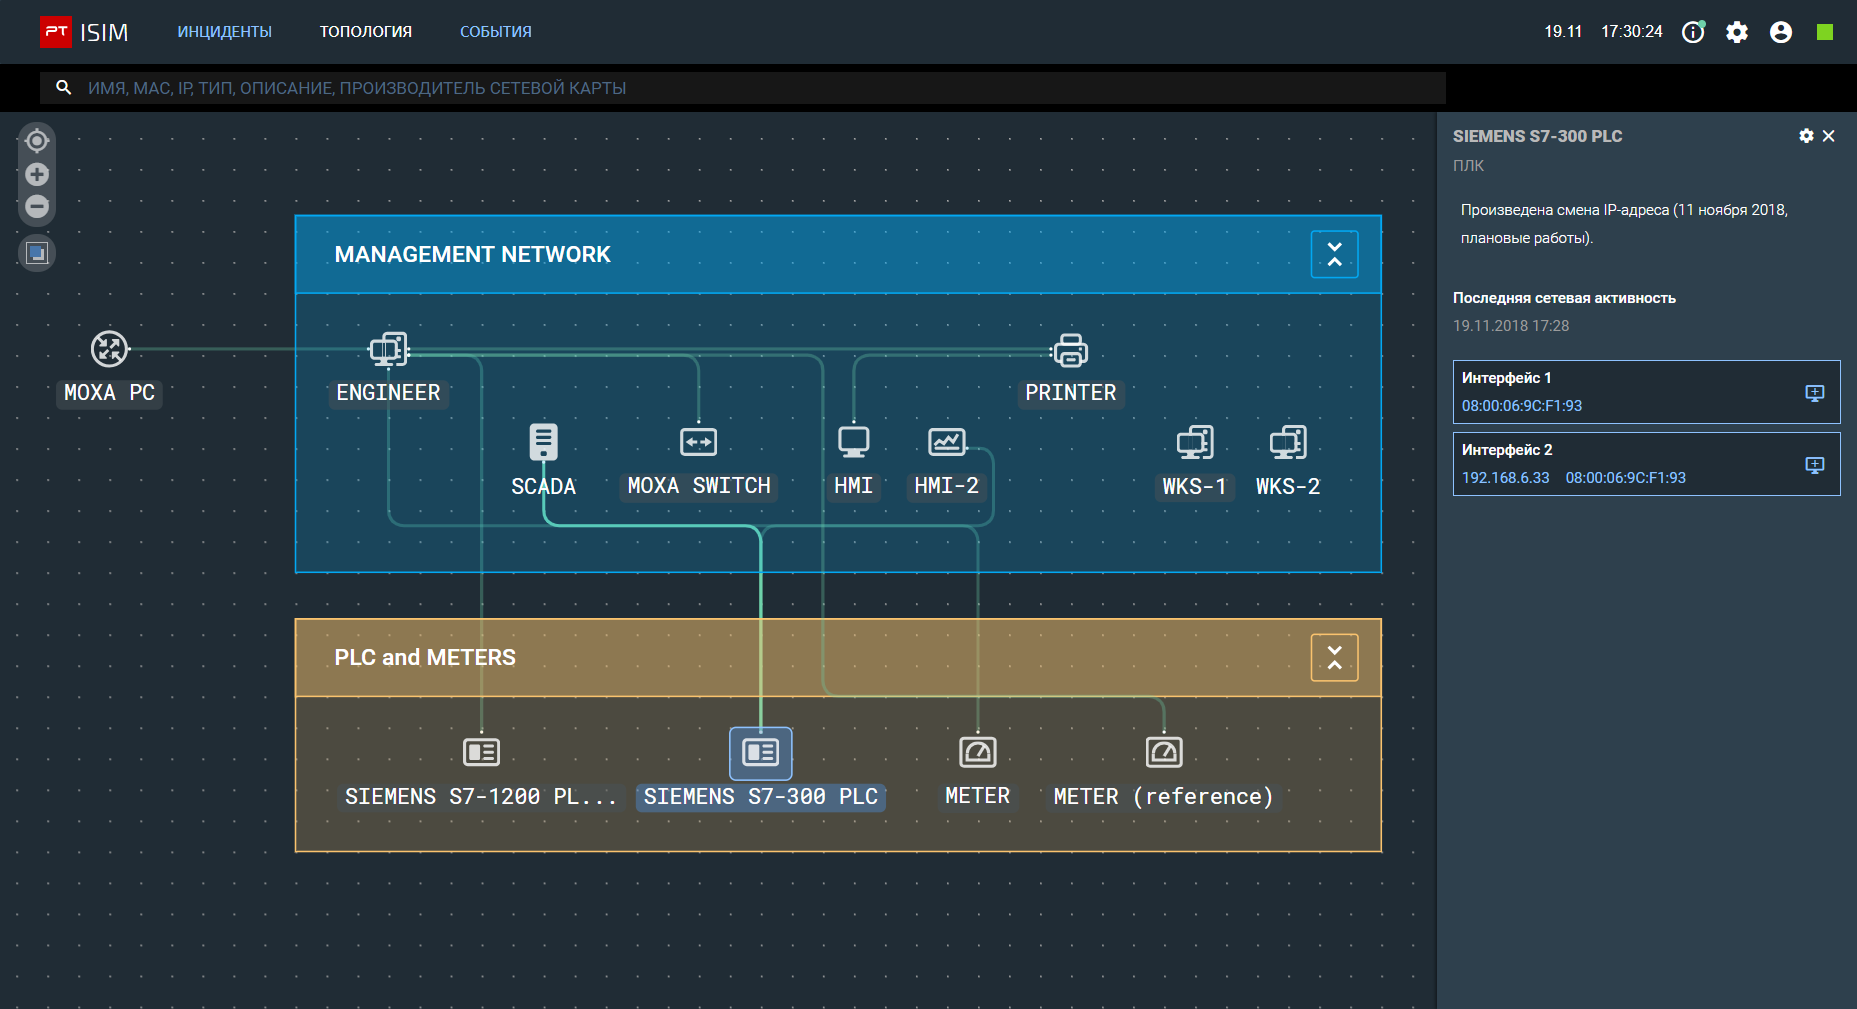Select the METER node icon
Image resolution: width=1857 pixels, height=1009 pixels.
(978, 752)
